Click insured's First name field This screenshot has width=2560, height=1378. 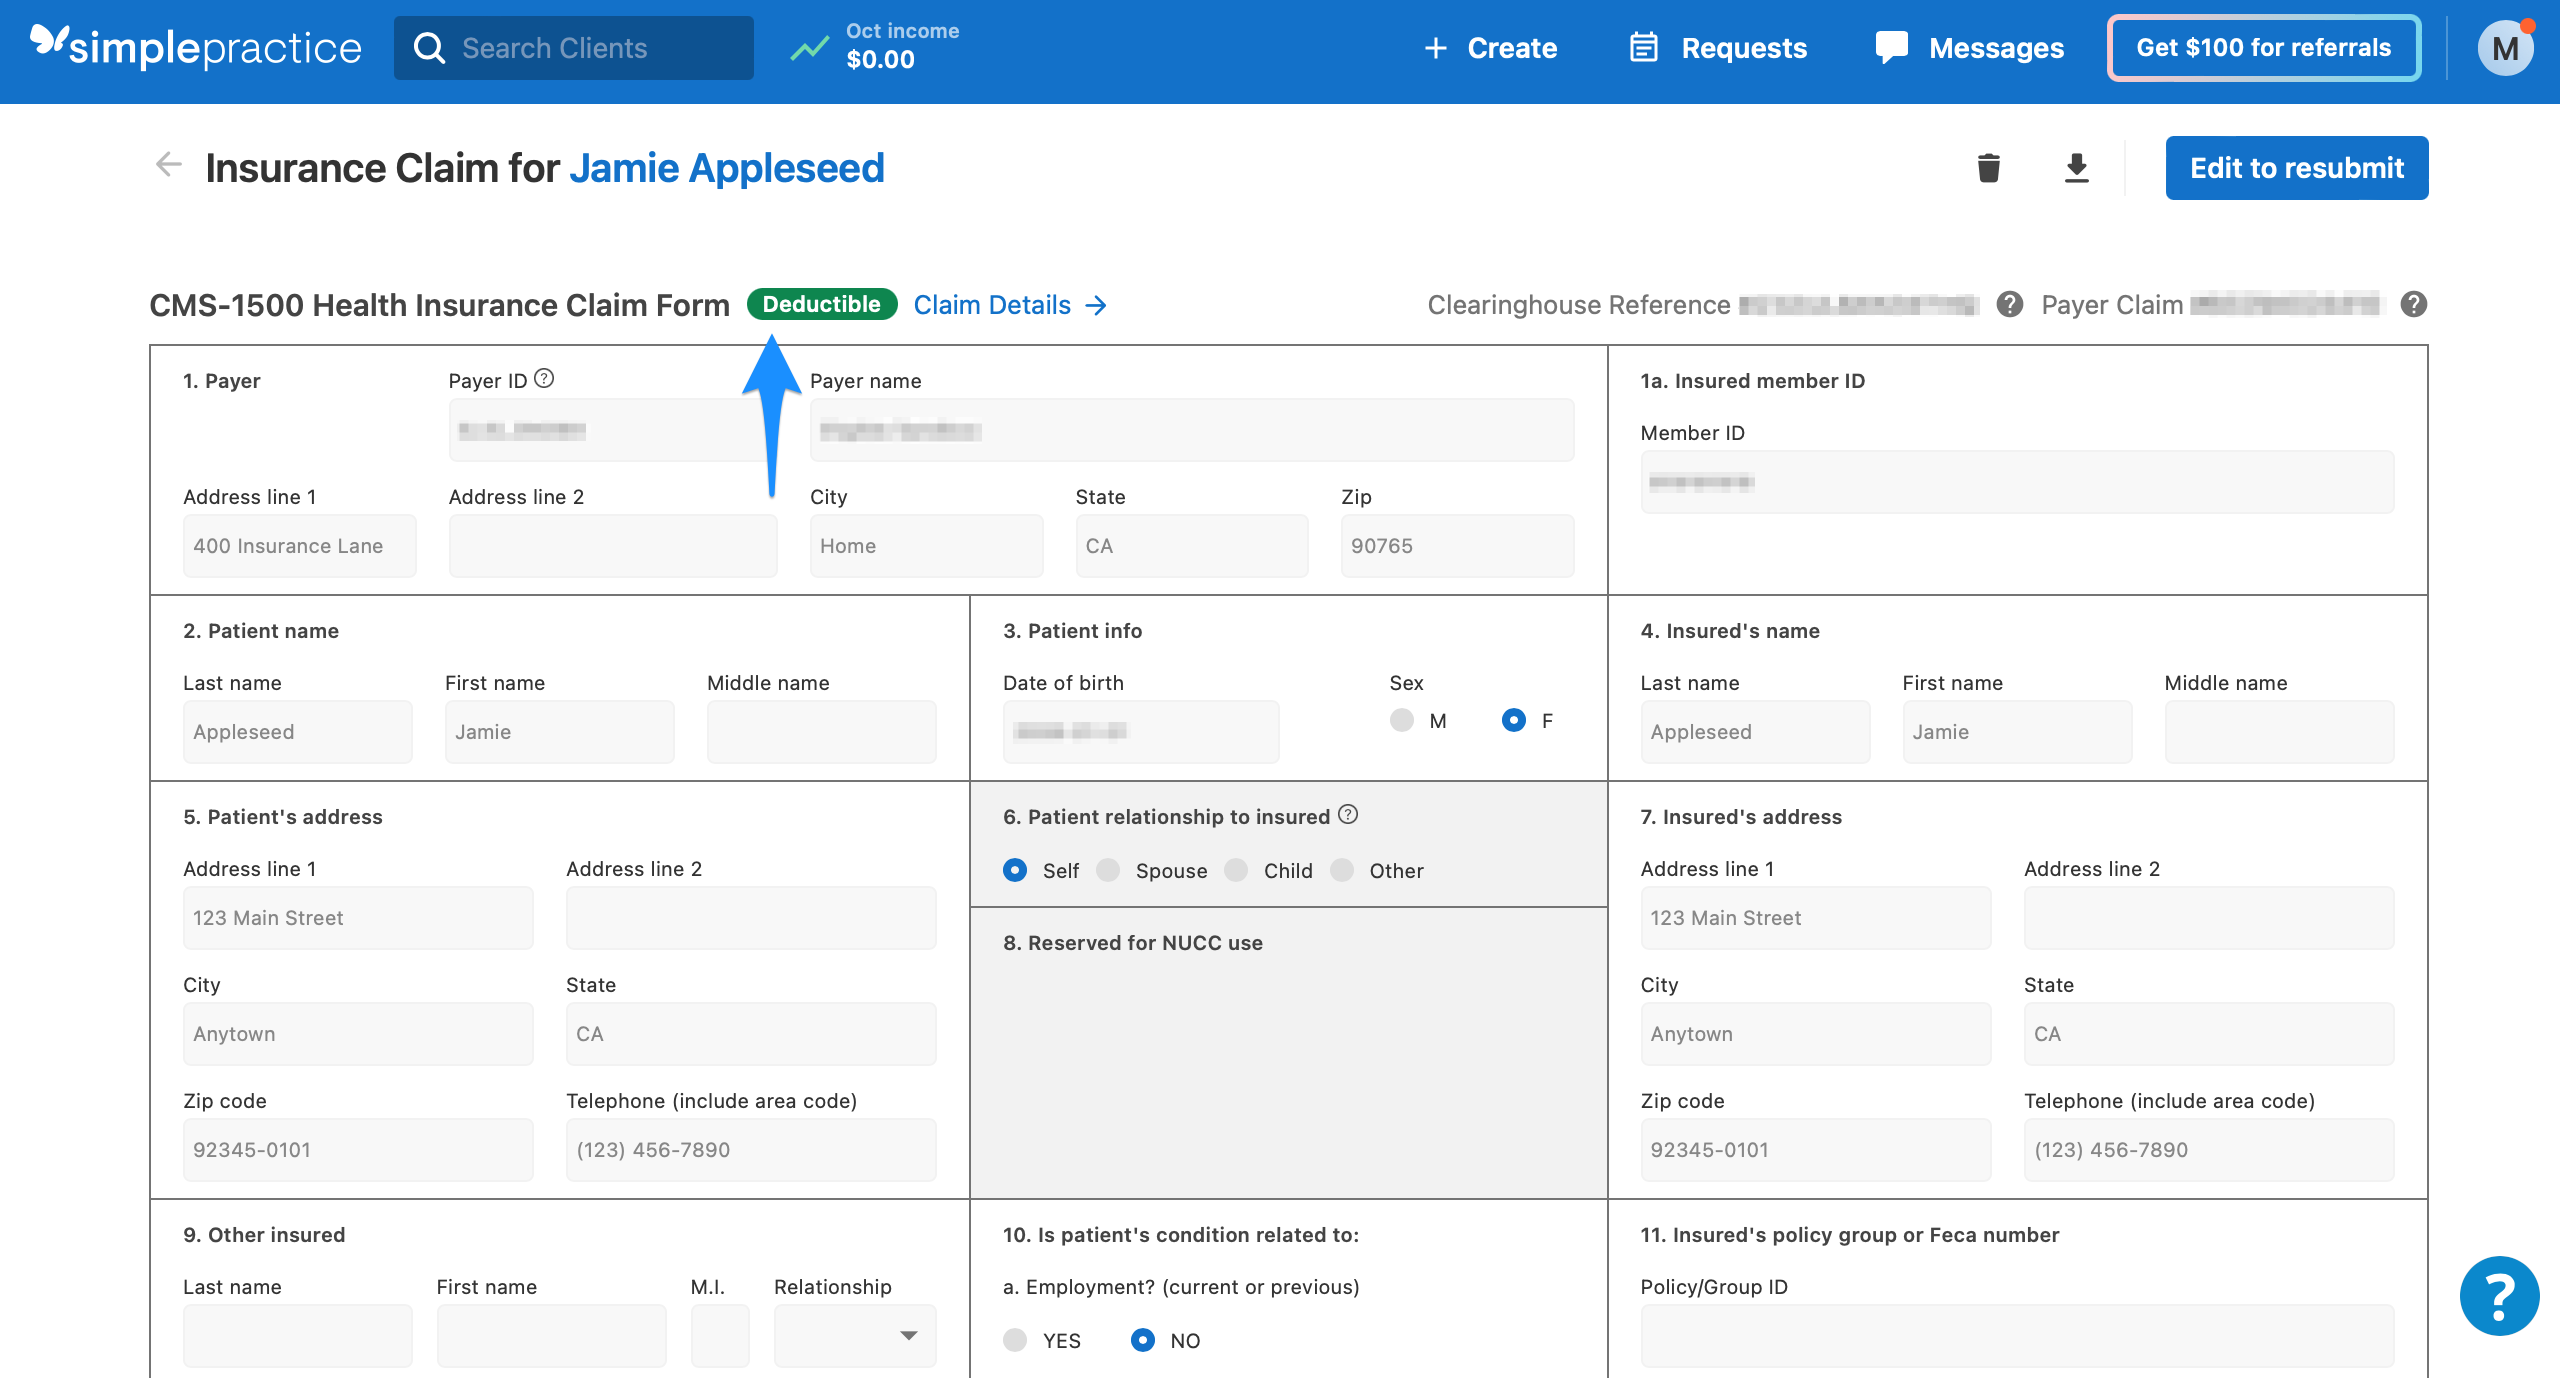2017,732
